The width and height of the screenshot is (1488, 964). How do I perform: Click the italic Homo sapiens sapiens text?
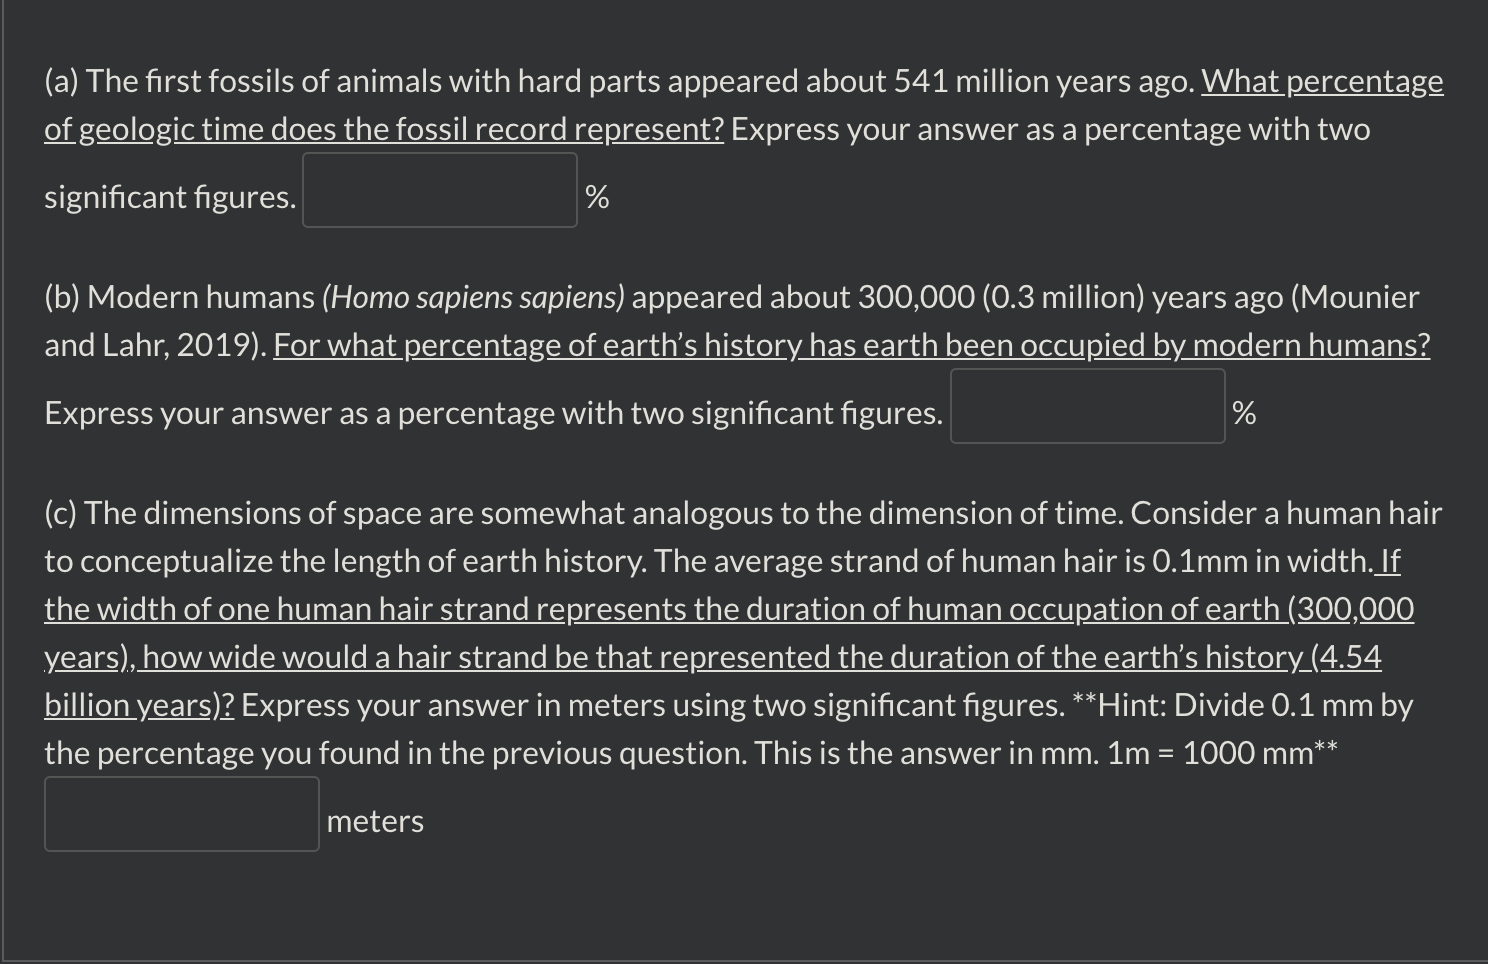(x=477, y=297)
